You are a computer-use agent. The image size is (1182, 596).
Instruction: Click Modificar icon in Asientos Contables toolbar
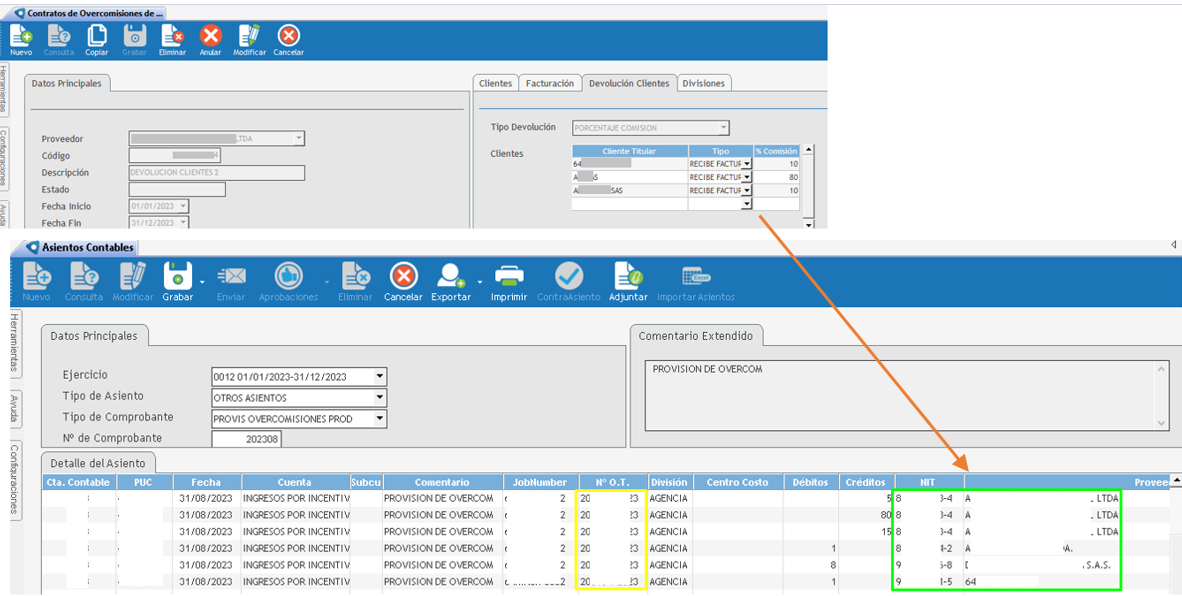point(133,277)
